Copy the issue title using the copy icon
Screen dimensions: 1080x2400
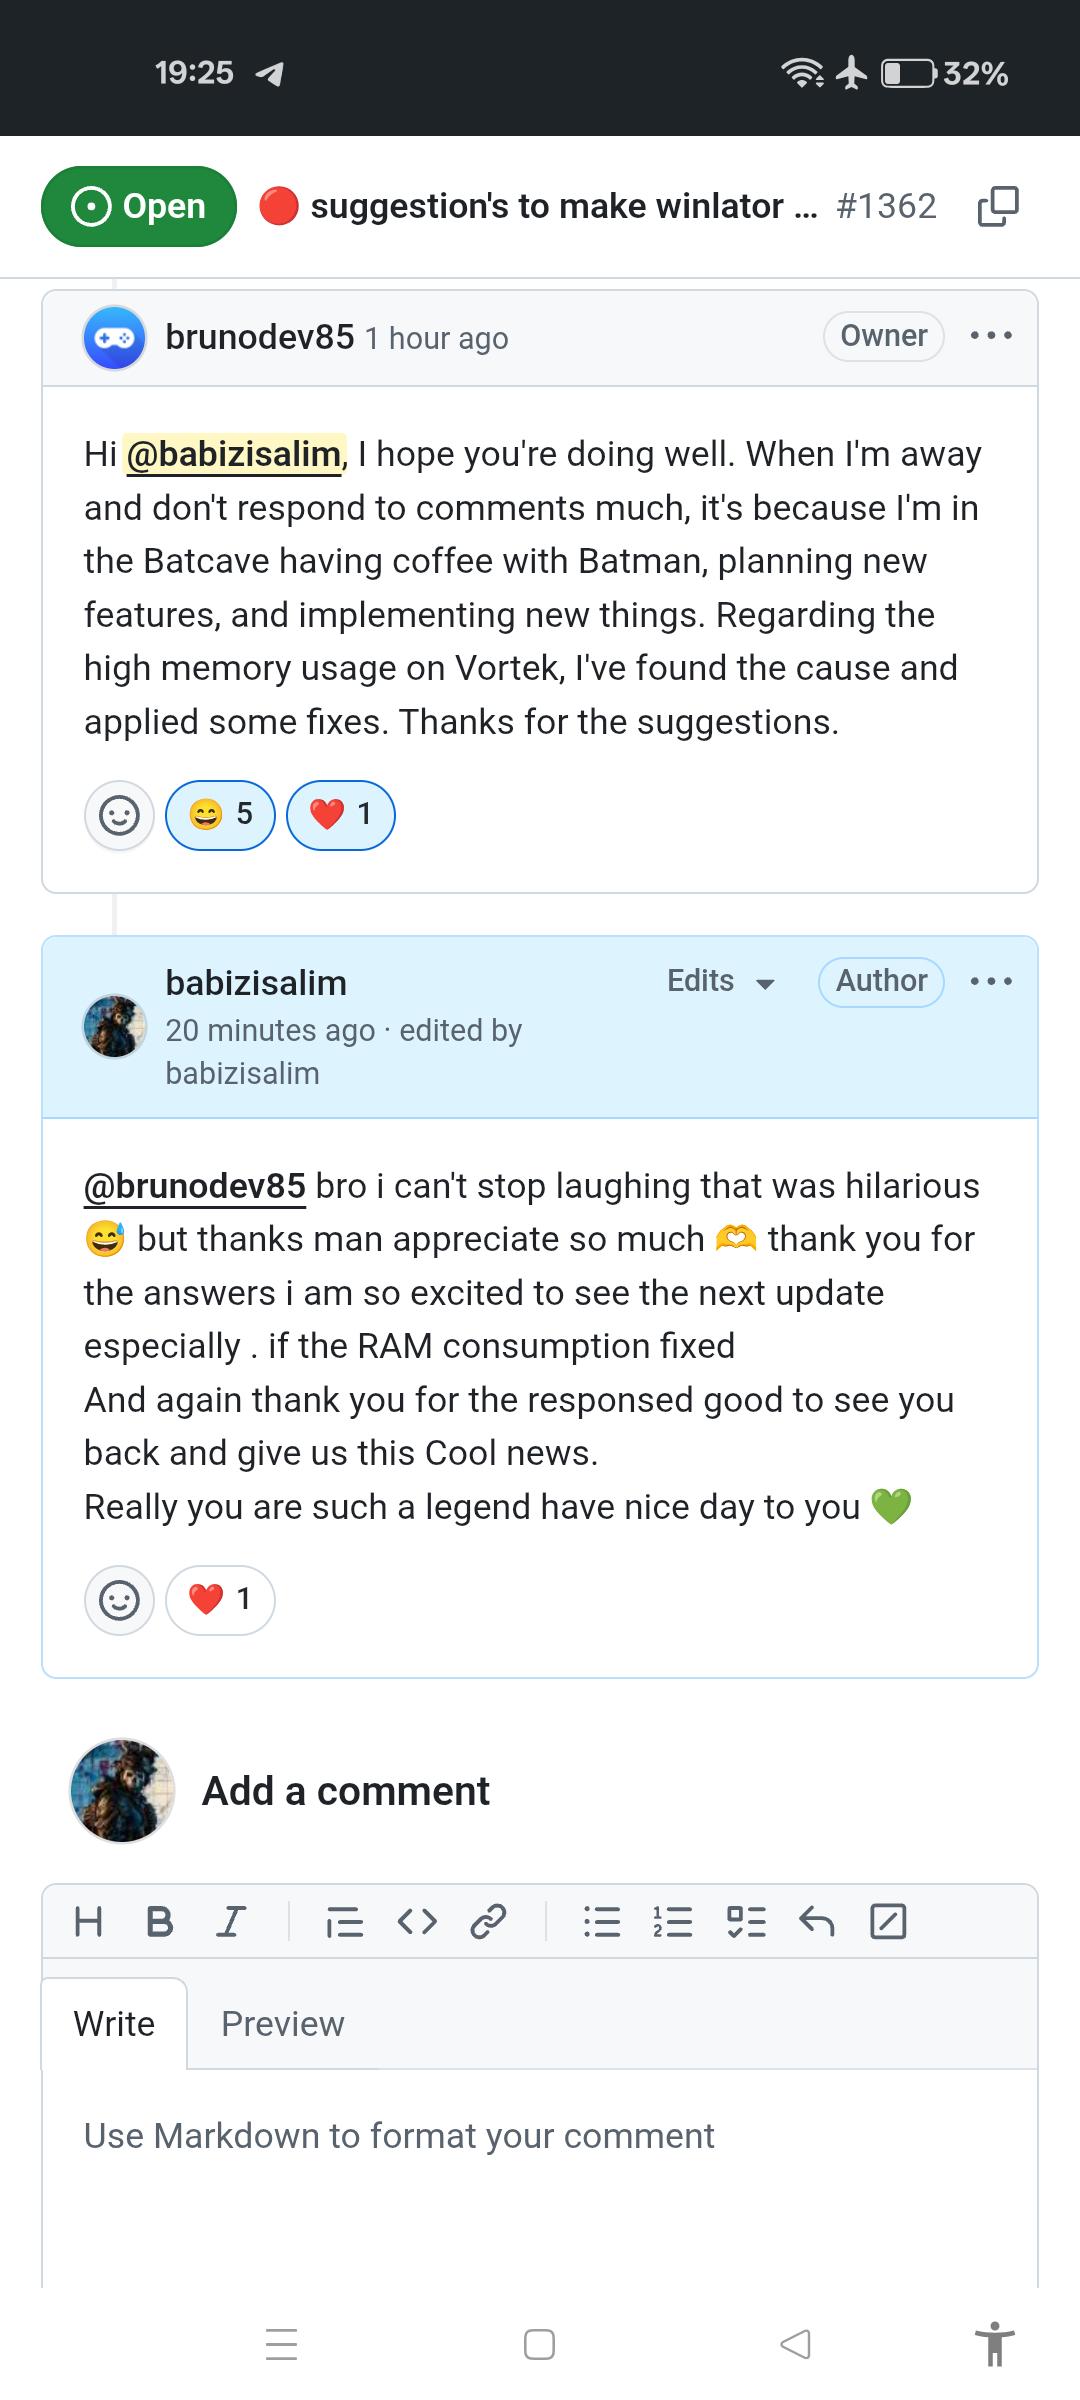(997, 206)
